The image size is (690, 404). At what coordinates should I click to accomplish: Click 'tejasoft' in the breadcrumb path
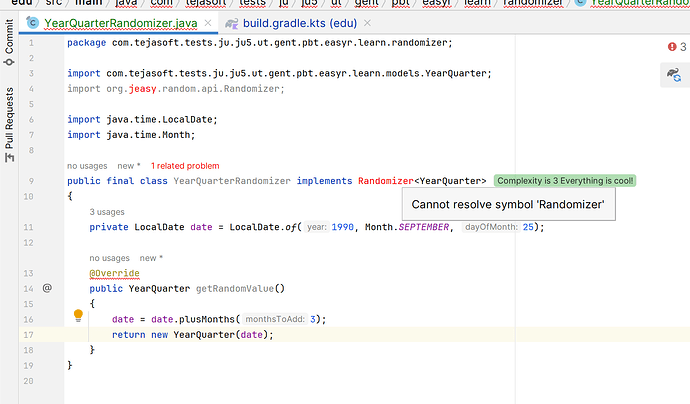206,2
